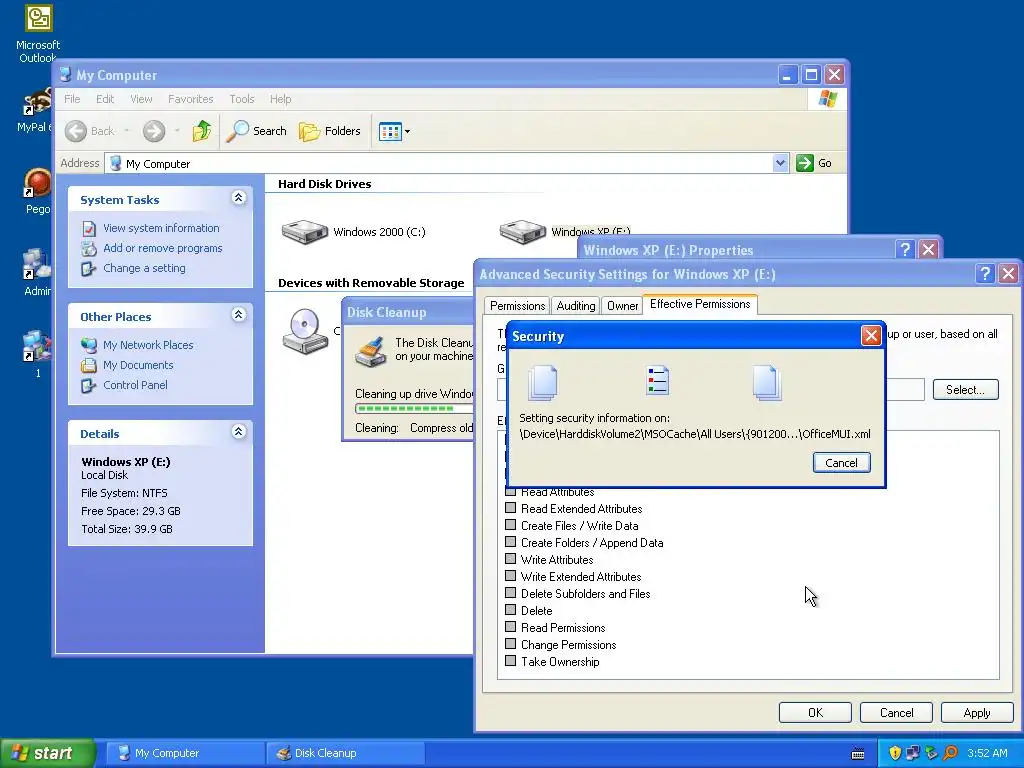Collapse the Details panel

pos(238,432)
